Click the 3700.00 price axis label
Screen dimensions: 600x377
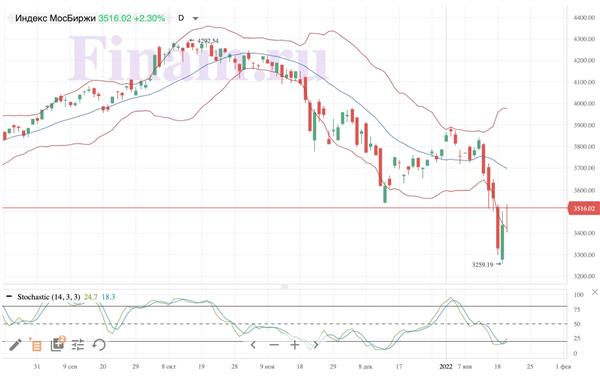click(x=584, y=168)
